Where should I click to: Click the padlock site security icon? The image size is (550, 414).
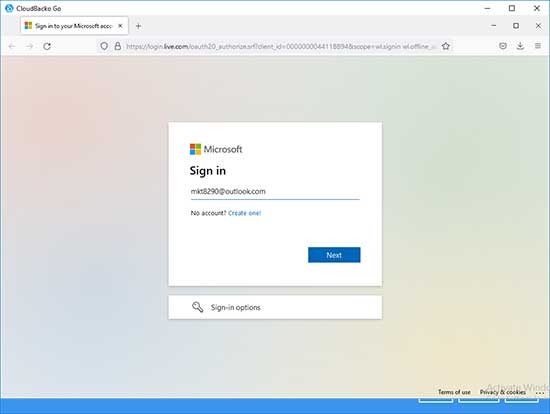point(118,46)
